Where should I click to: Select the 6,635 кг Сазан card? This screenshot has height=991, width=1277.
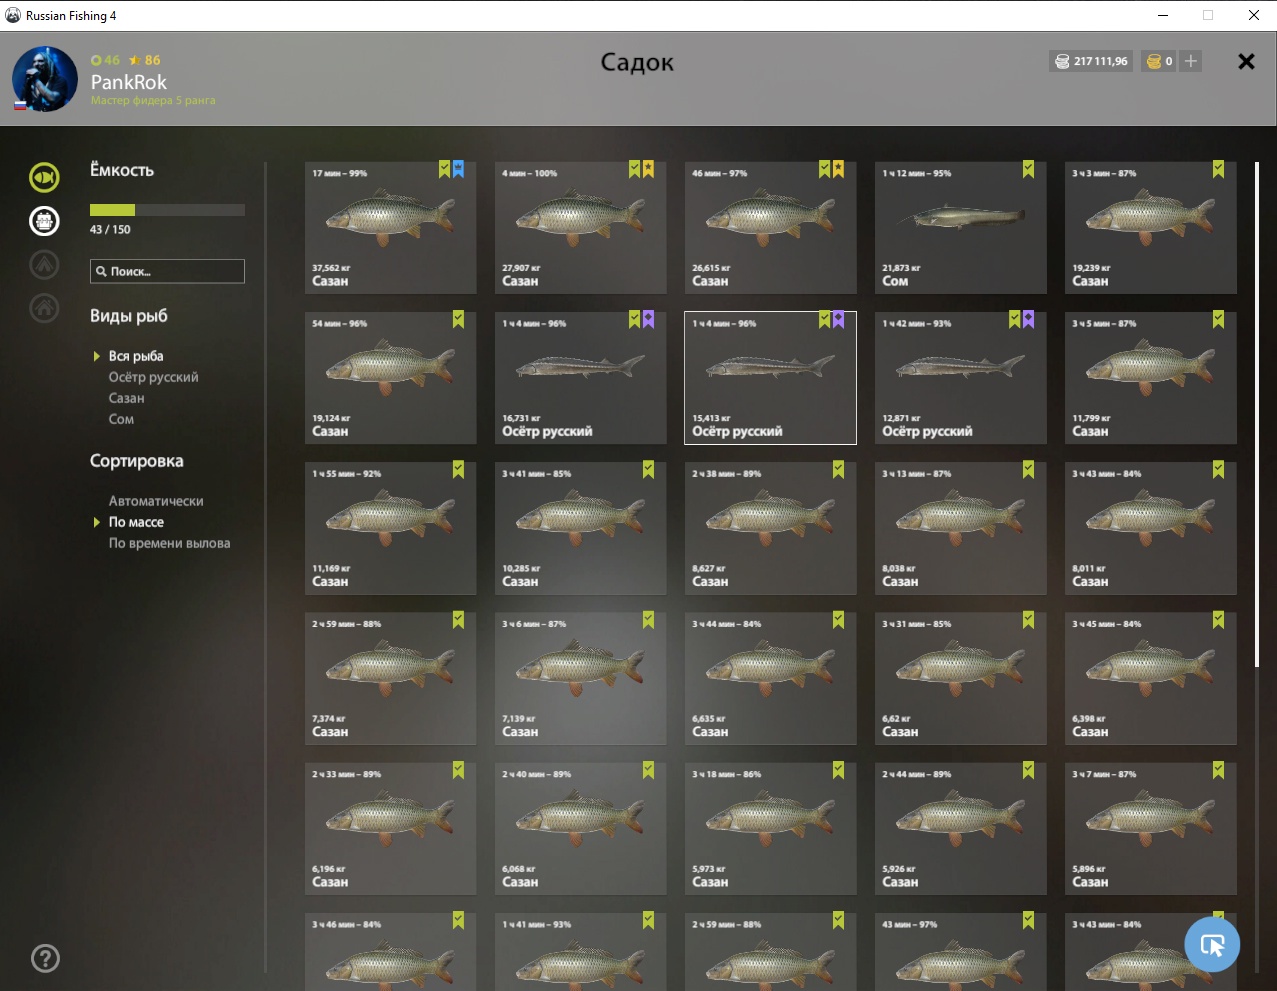(770, 678)
